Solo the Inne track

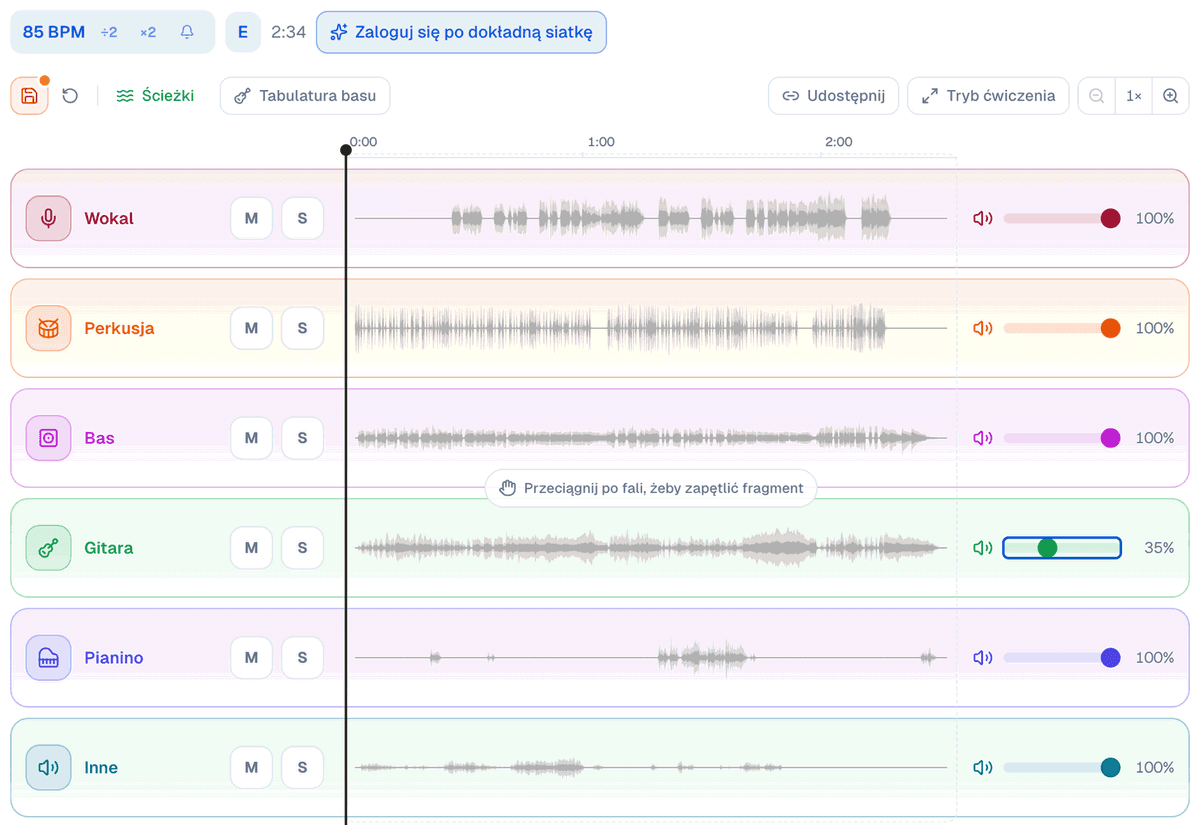(x=302, y=768)
